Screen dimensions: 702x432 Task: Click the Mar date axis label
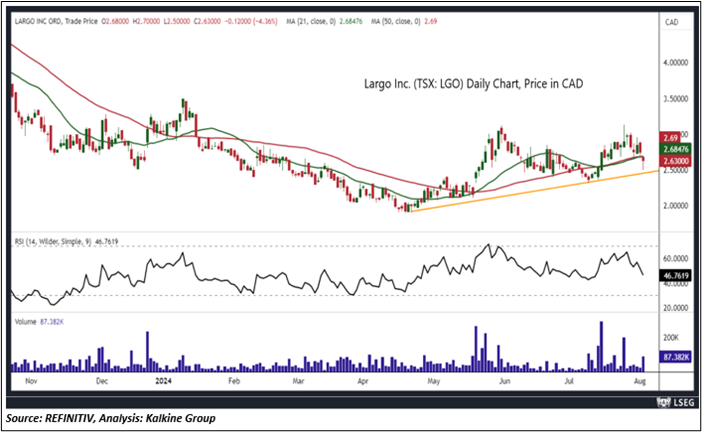click(x=298, y=381)
